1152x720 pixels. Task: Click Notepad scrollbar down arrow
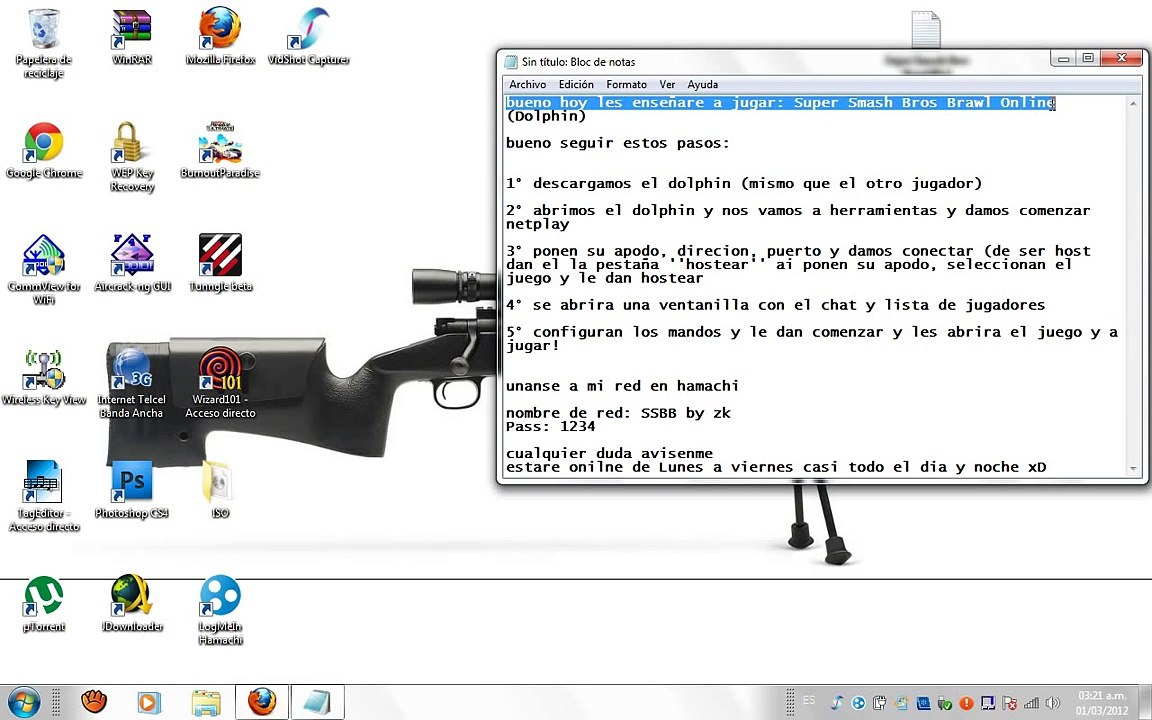click(1132, 468)
